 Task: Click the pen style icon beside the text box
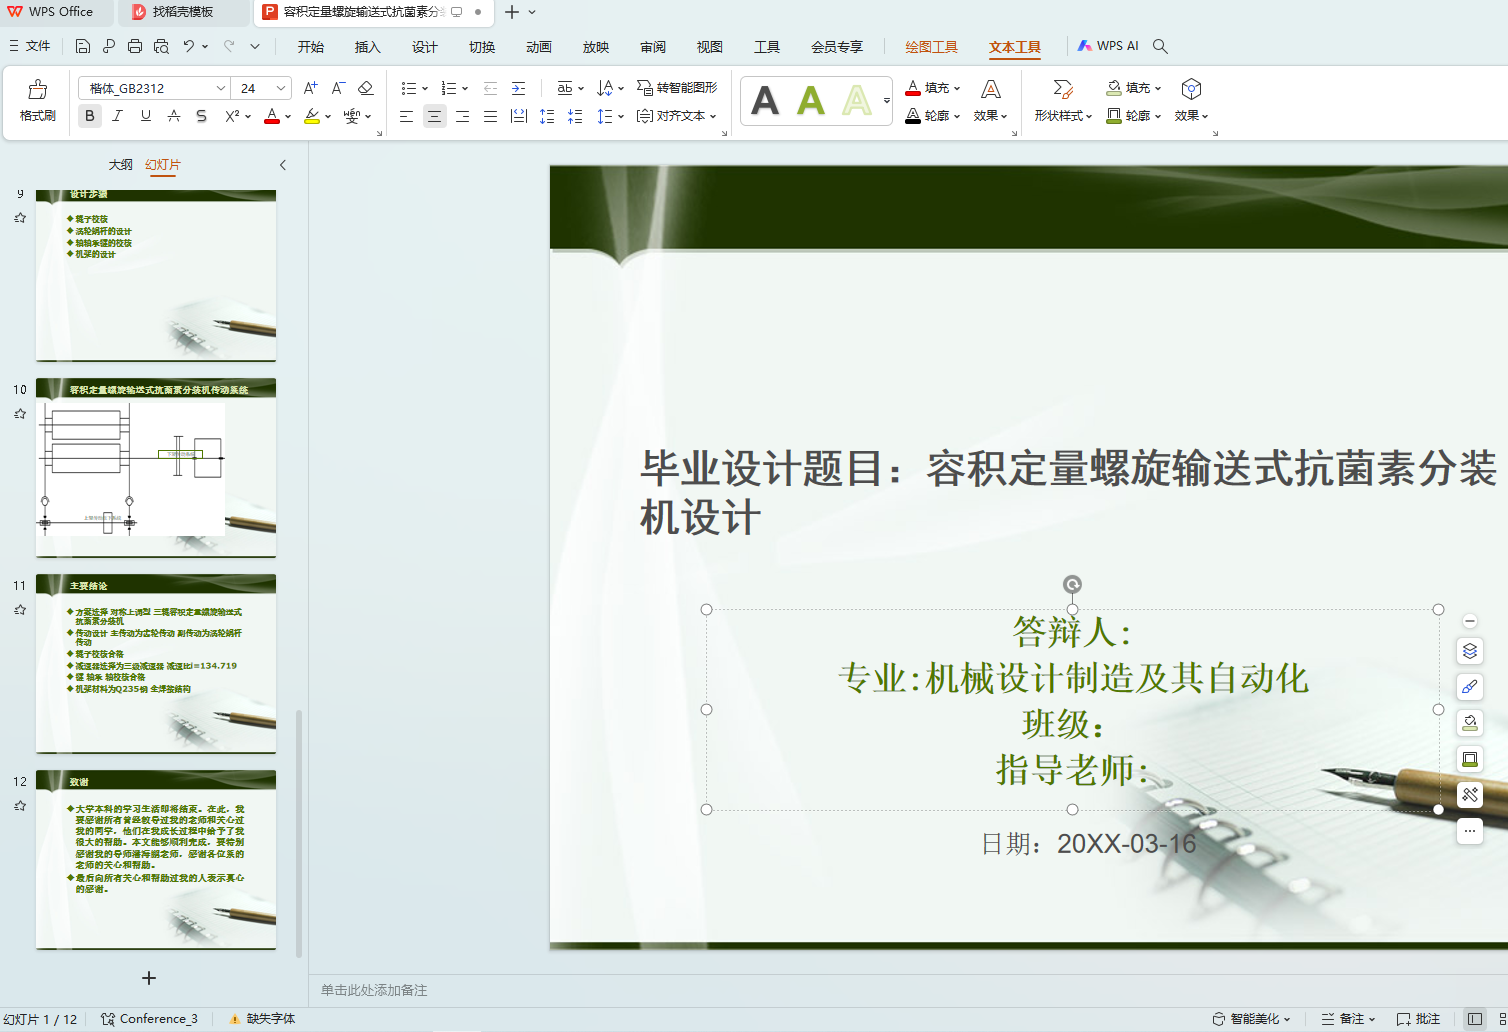click(x=1470, y=687)
